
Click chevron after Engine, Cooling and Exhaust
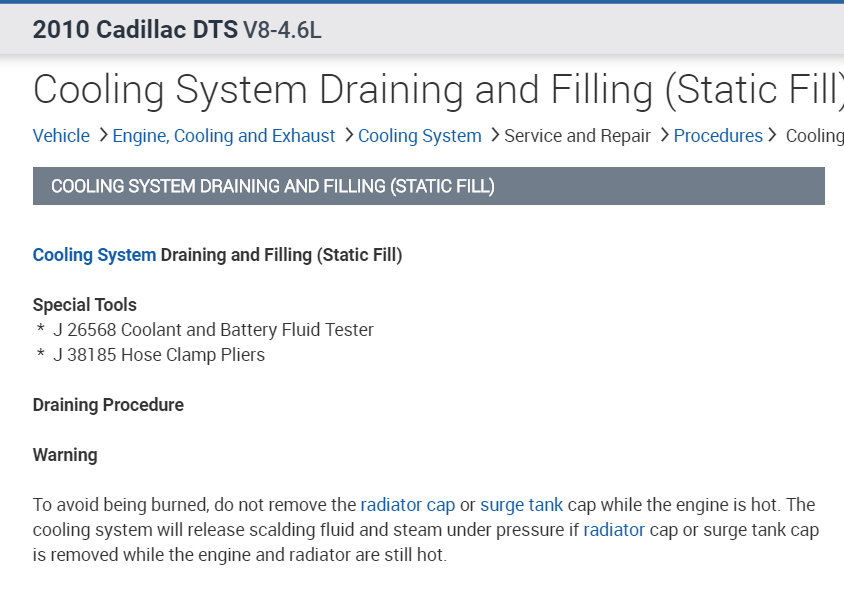pos(348,136)
